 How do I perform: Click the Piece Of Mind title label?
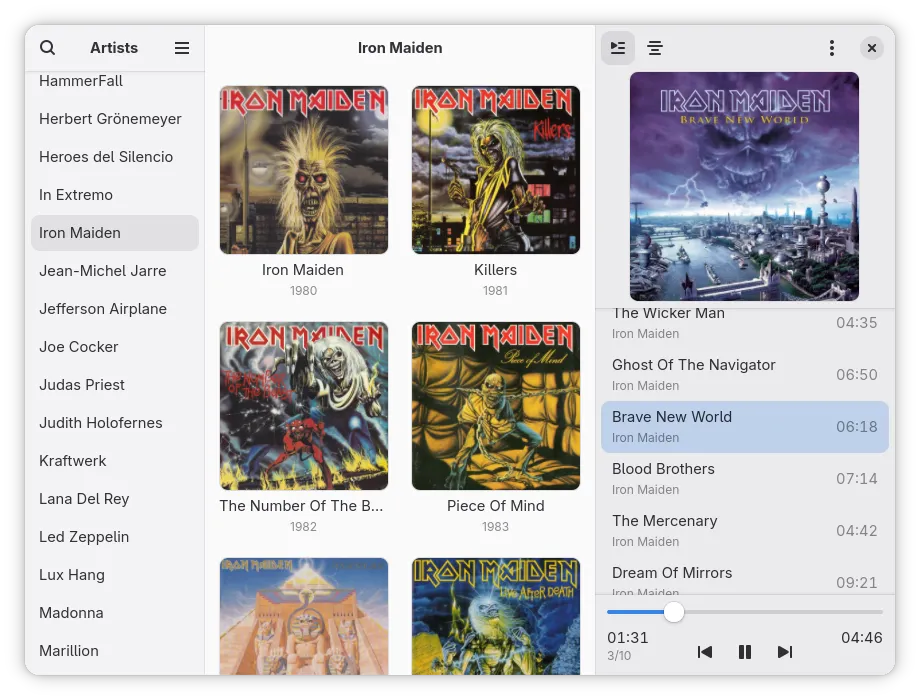pyautogui.click(x=496, y=506)
